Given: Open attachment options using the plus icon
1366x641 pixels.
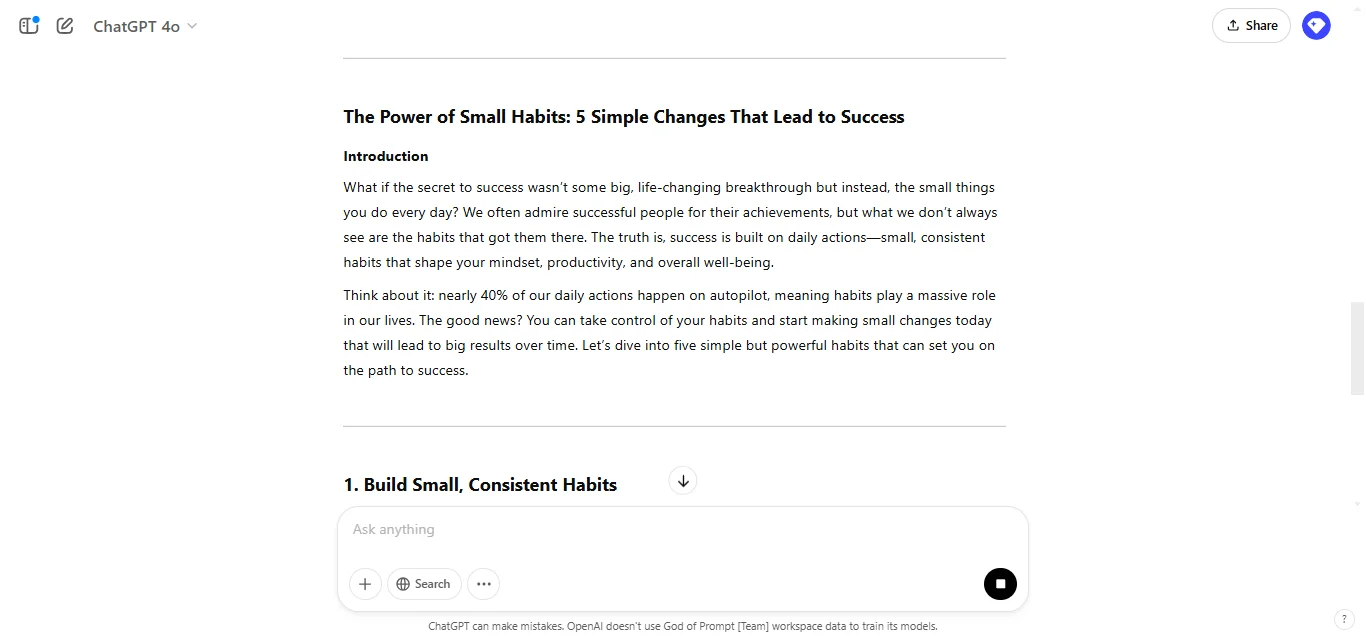Looking at the screenshot, I should point(365,584).
